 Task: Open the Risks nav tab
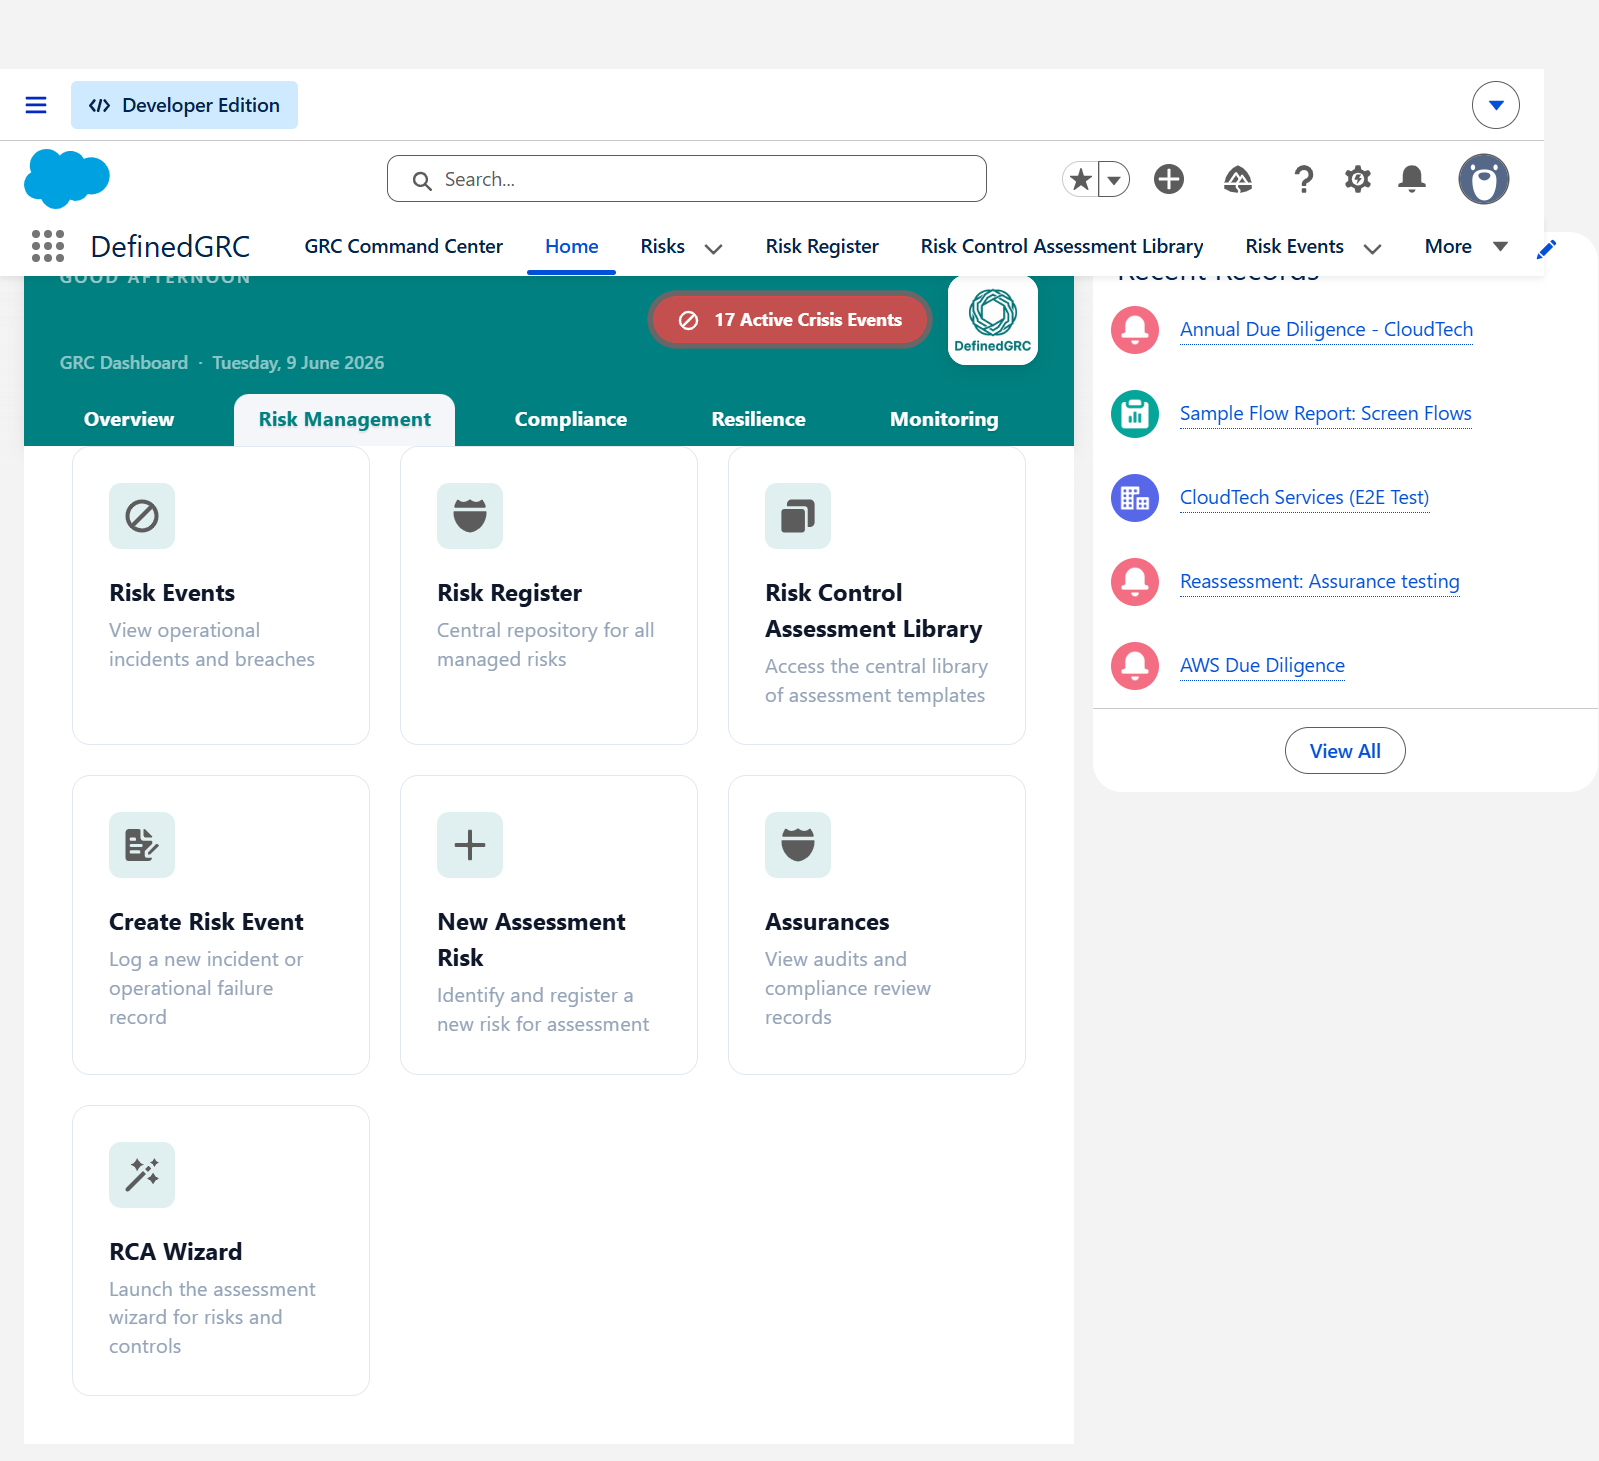click(663, 246)
